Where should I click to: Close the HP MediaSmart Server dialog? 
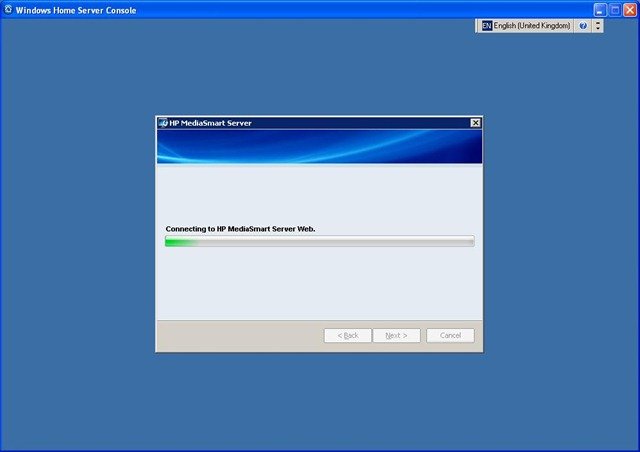coord(476,123)
